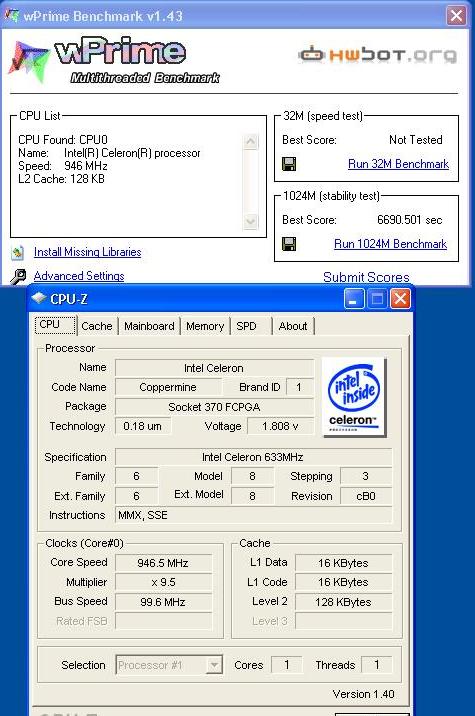Click the Advanced Settings wrench icon
Viewport: 475px width, 716px height.
point(18,277)
